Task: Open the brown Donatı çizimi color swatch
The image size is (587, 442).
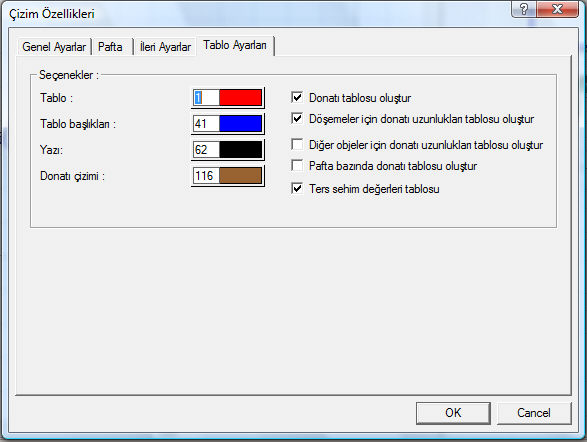Action: pyautogui.click(x=240, y=176)
